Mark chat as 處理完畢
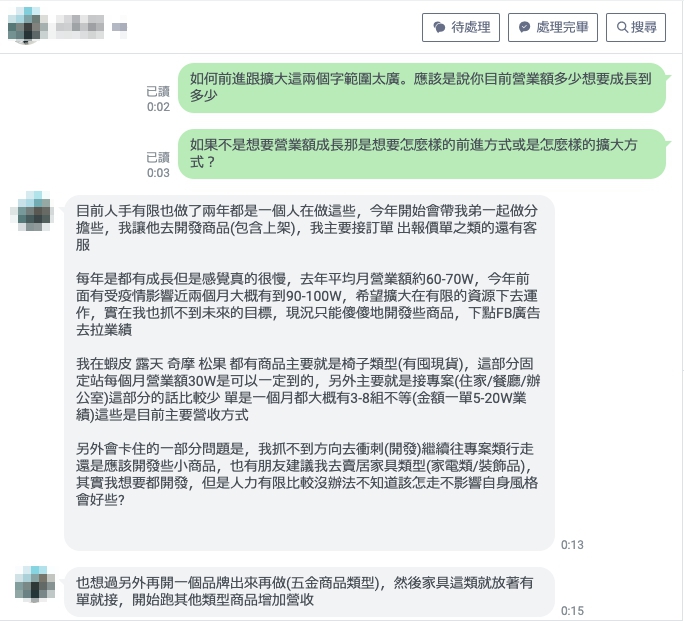 553,27
